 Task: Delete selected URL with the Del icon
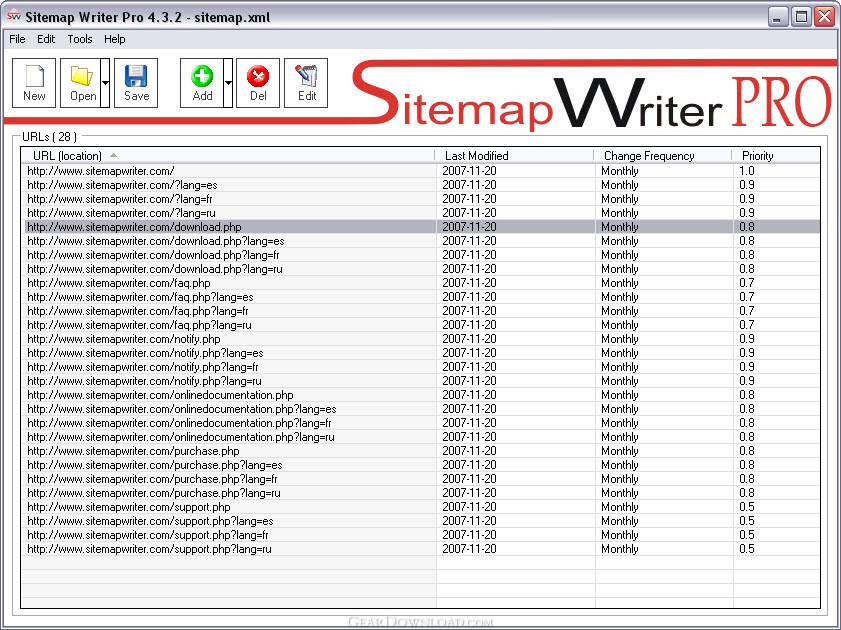(x=258, y=83)
